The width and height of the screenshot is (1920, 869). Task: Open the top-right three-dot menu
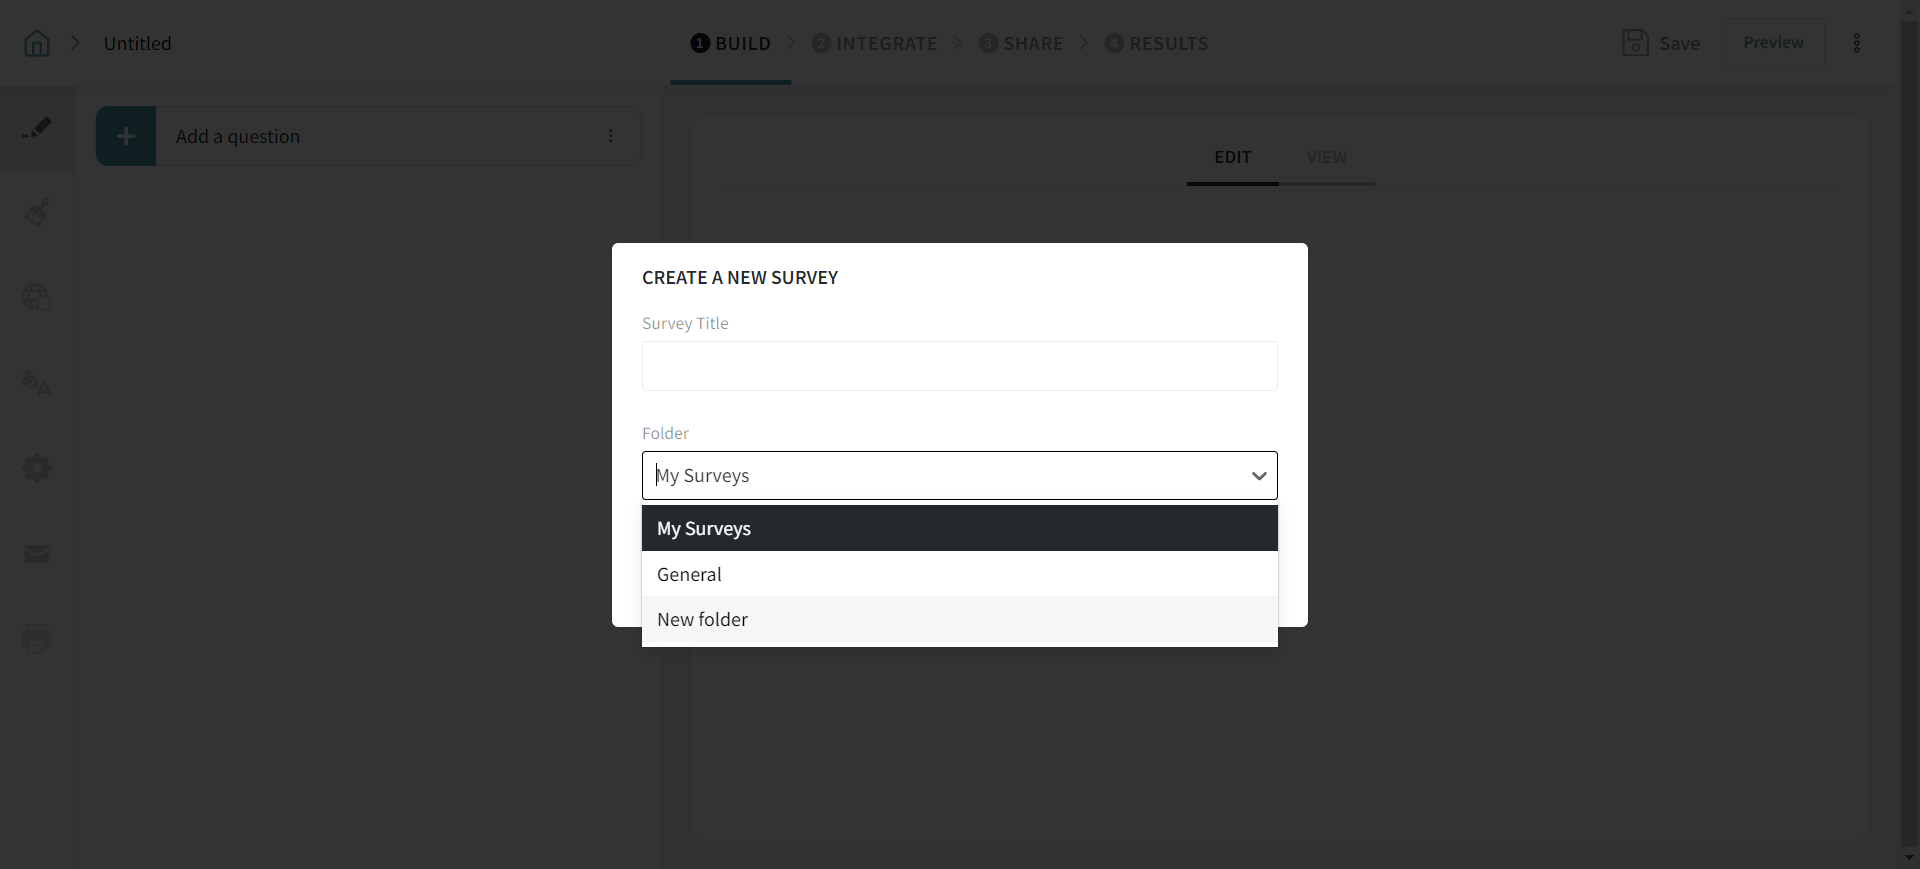click(x=1857, y=43)
